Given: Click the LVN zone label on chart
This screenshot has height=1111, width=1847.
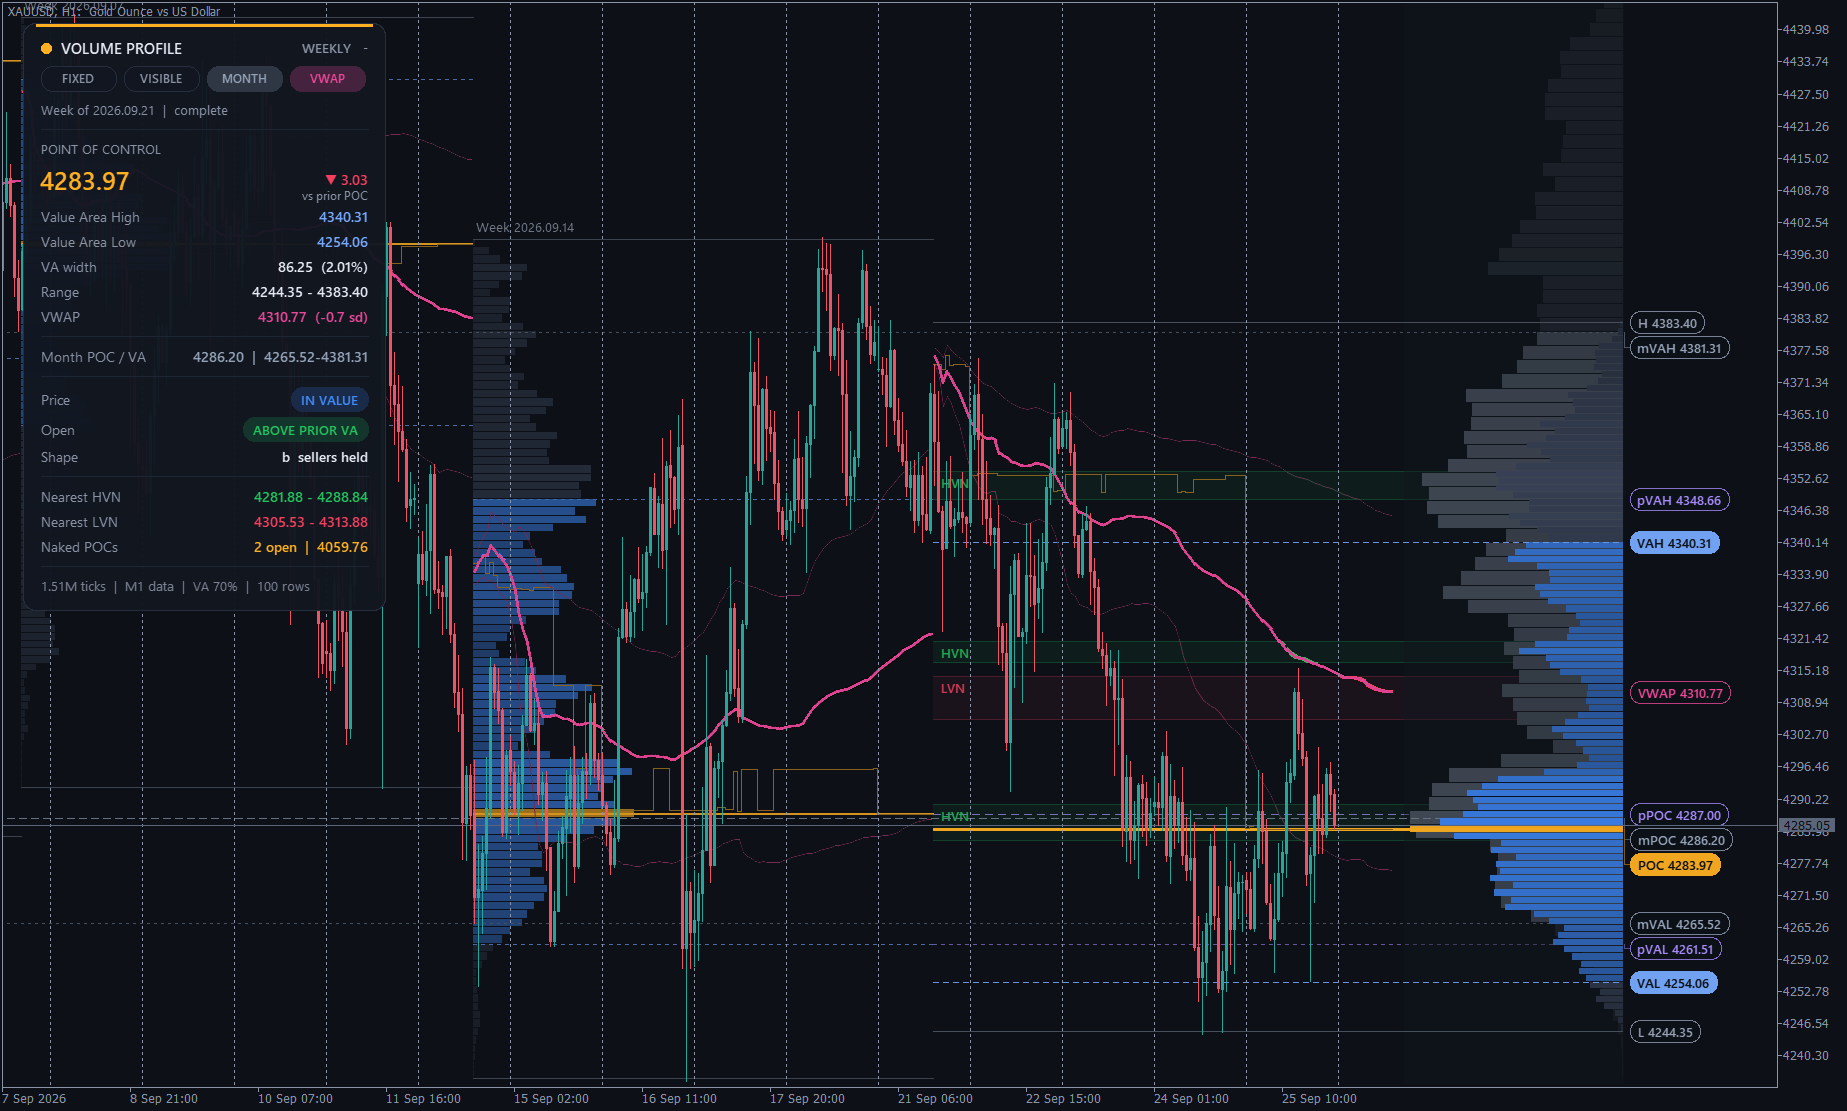Looking at the screenshot, I should click(952, 688).
